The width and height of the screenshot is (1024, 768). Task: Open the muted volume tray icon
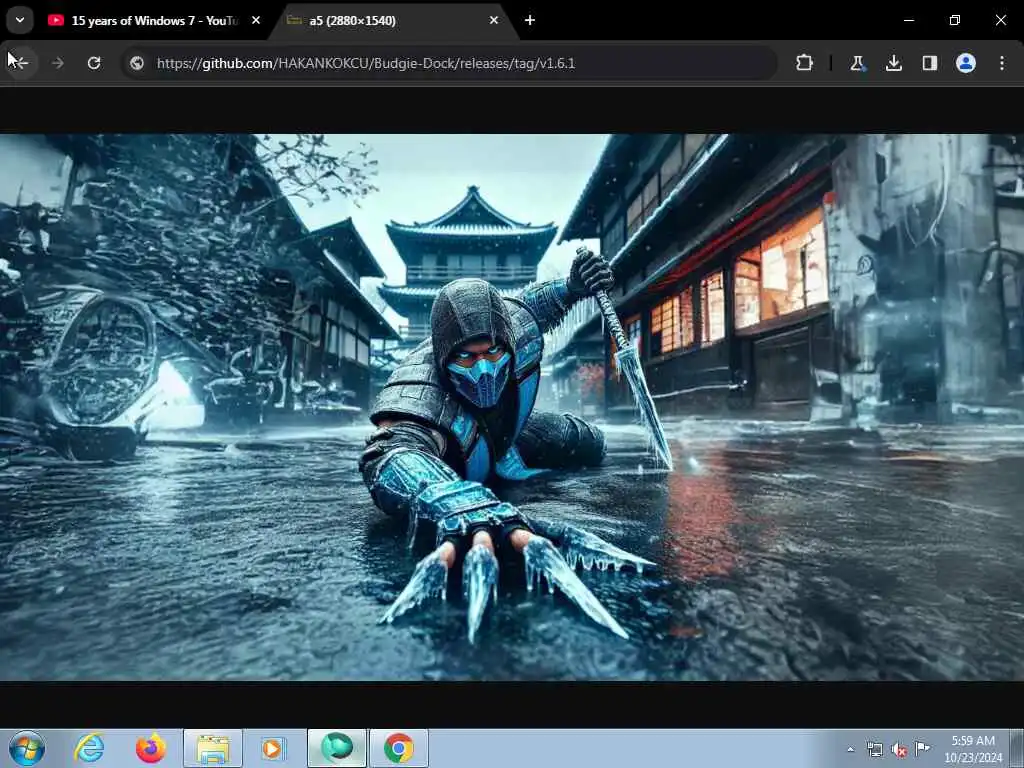click(x=899, y=750)
